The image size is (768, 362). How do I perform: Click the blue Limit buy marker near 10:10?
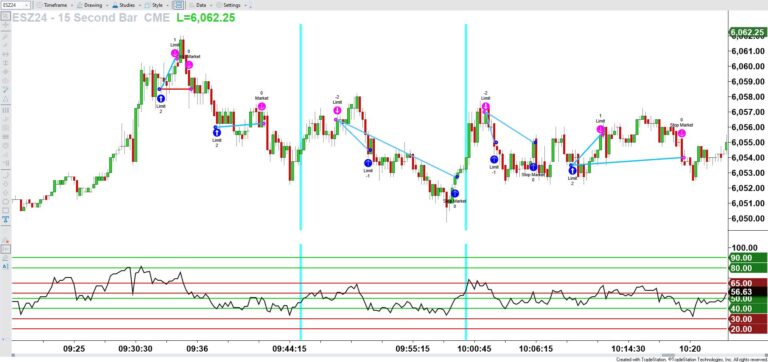pos(572,170)
